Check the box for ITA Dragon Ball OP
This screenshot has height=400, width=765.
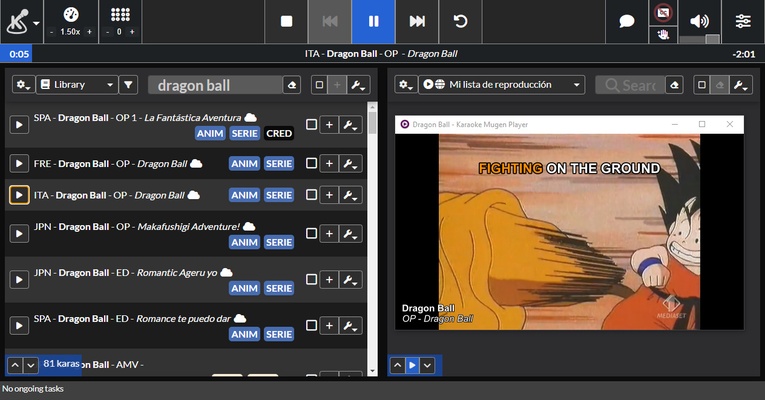click(311, 195)
